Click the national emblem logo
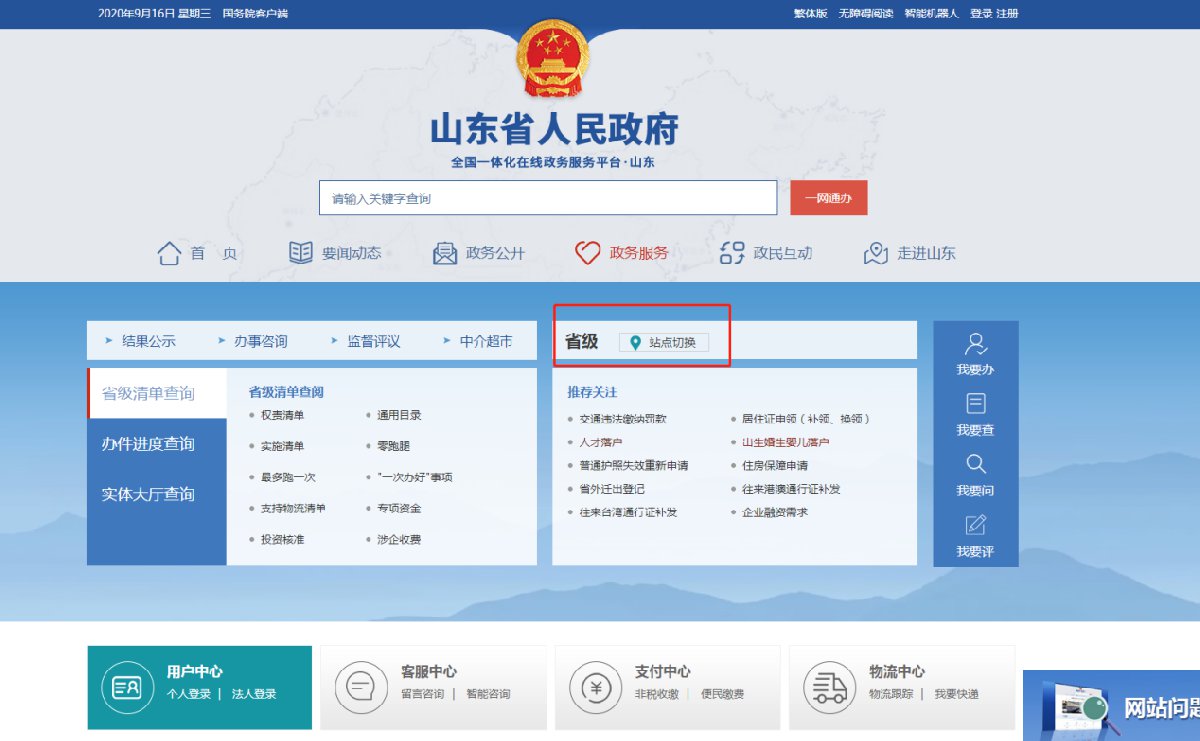Image resolution: width=1200 pixels, height=741 pixels. tap(553, 60)
